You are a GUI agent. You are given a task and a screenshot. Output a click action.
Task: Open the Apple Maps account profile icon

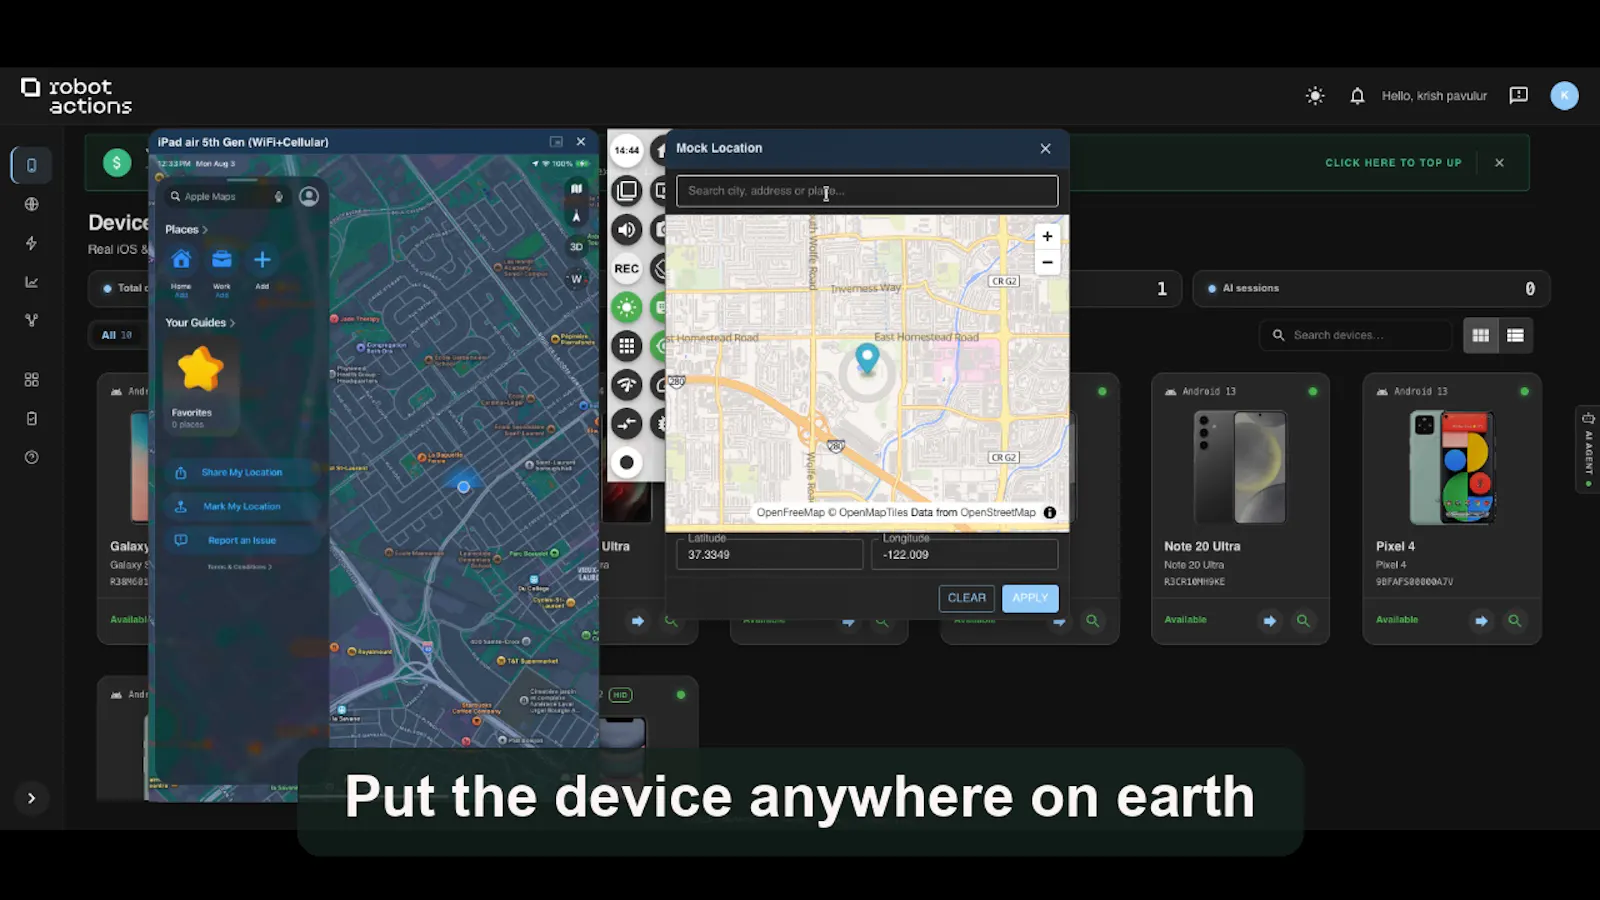(309, 196)
